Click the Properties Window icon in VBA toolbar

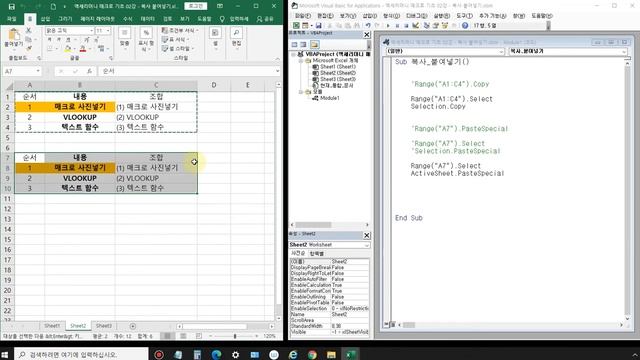436,25
